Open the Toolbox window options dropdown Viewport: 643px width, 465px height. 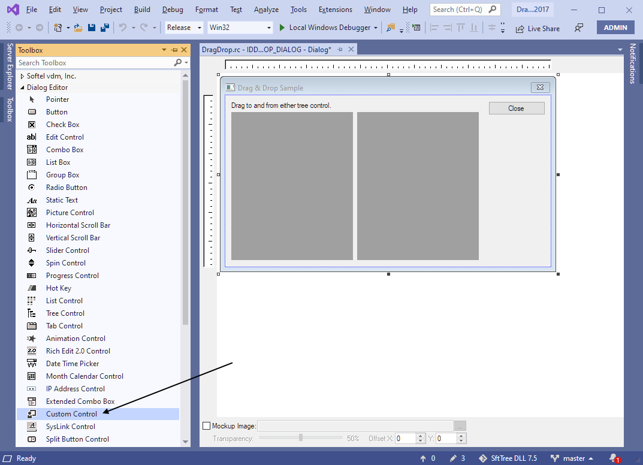[x=164, y=50]
